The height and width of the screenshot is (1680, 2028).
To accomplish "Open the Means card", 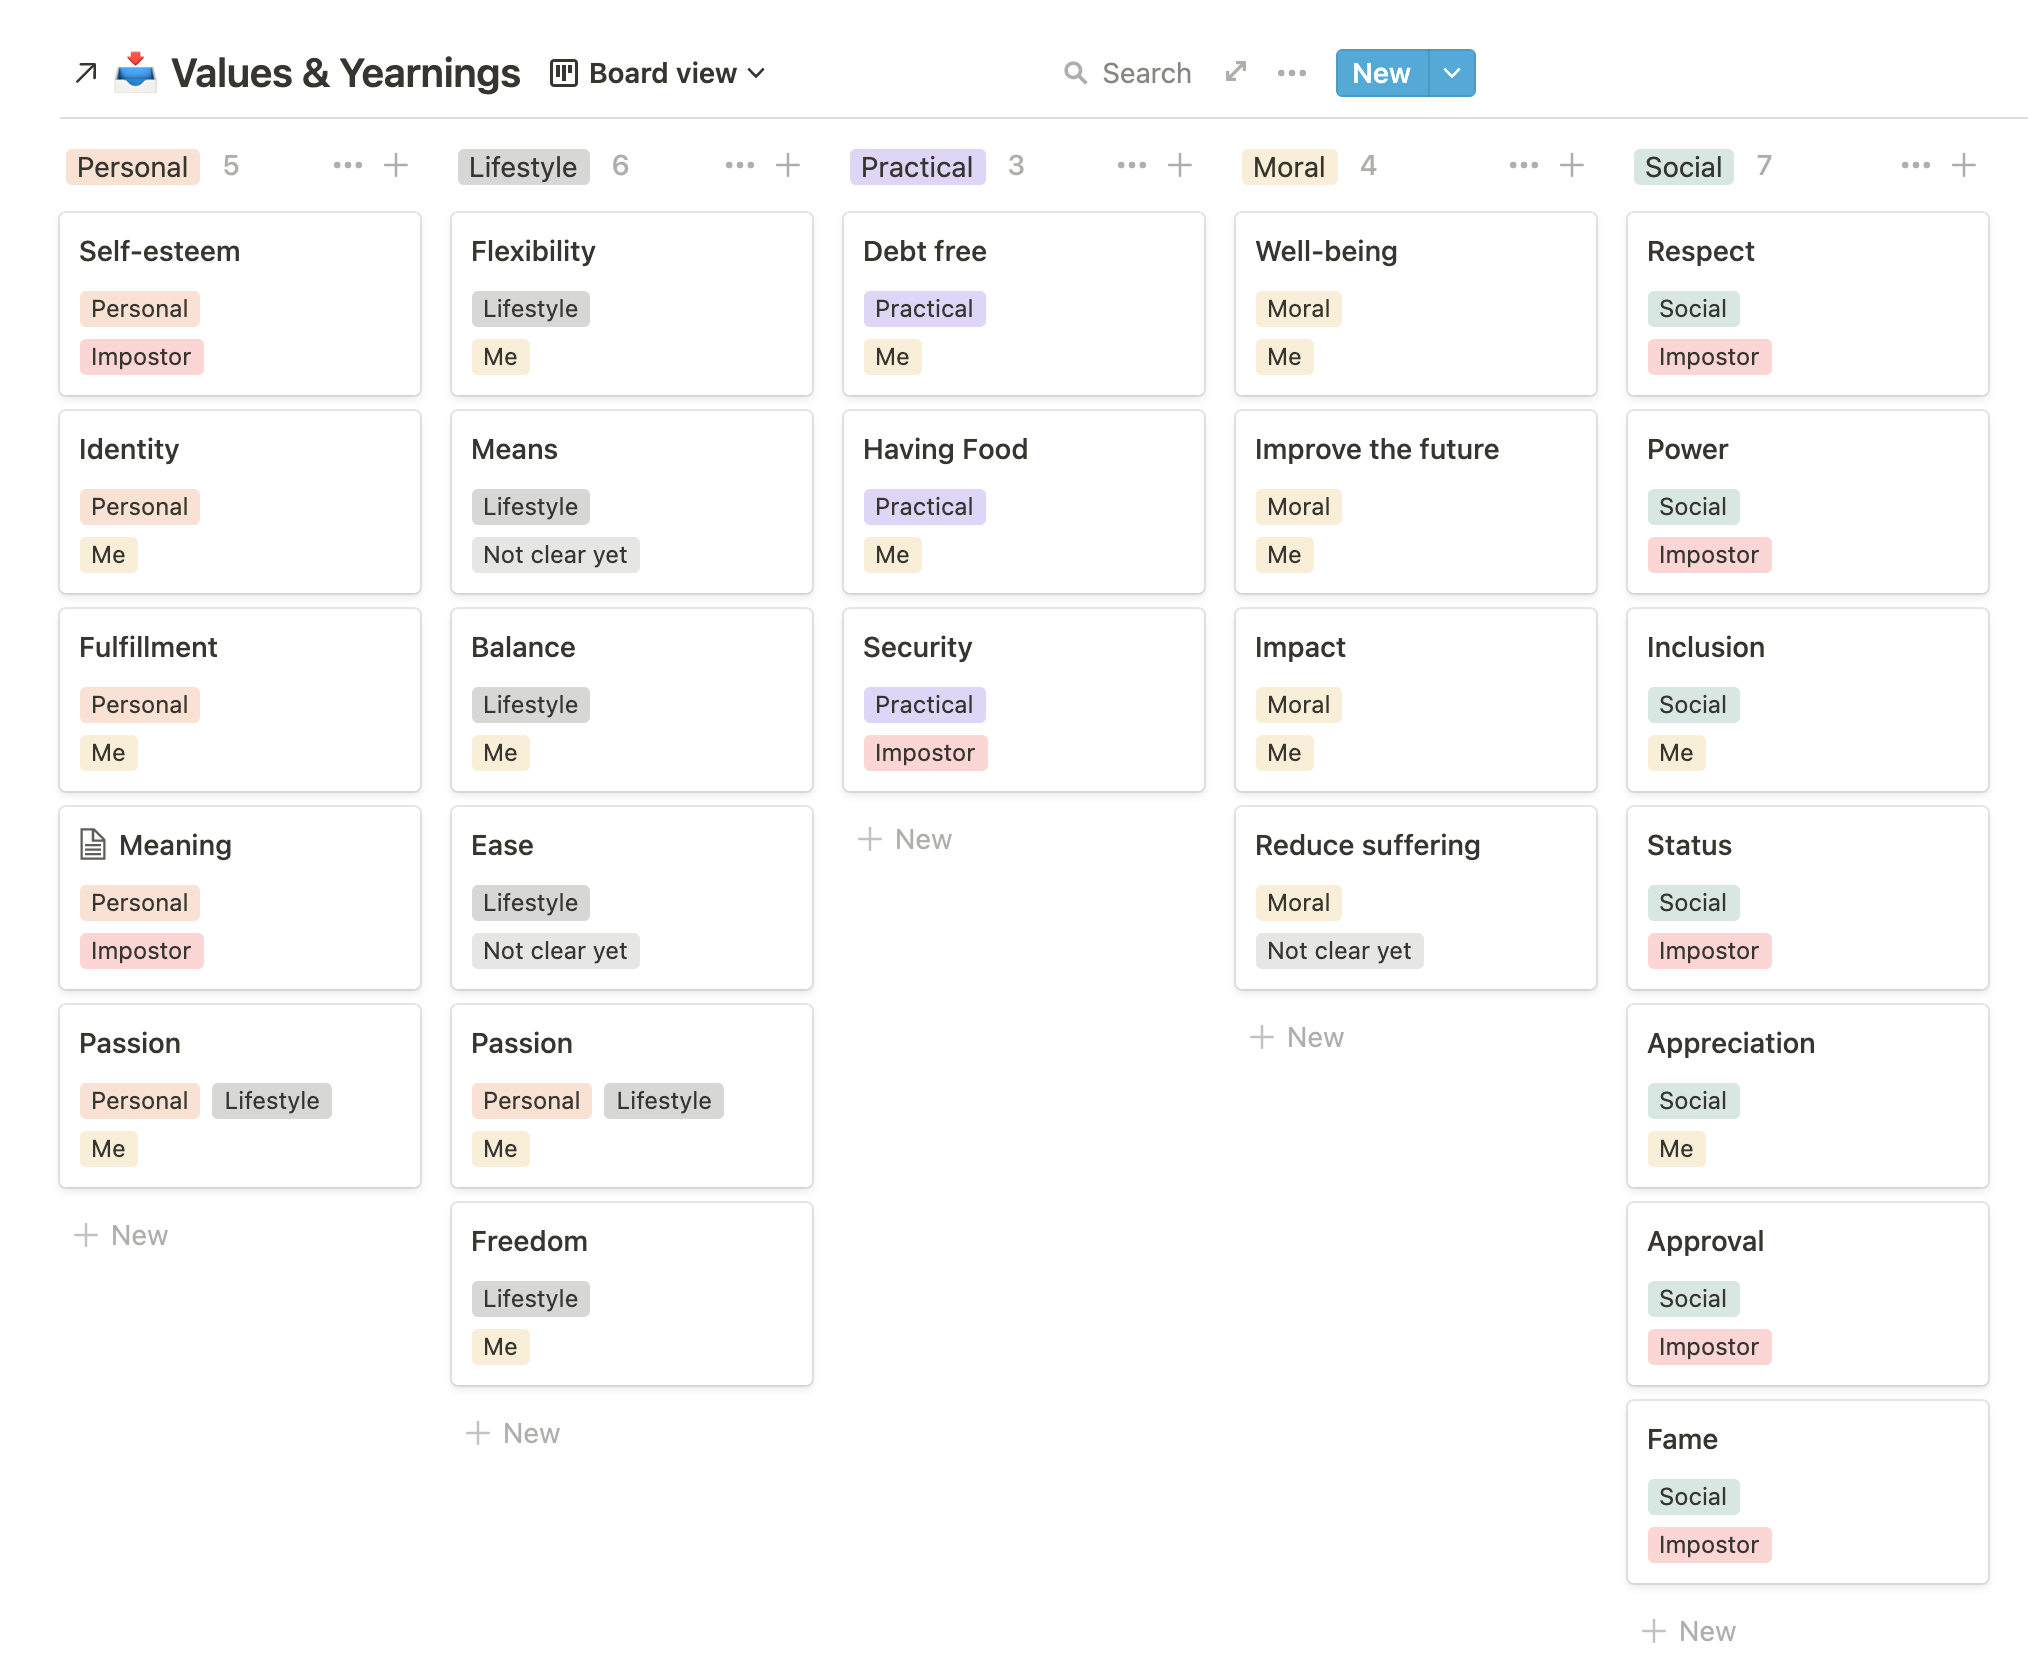I will click(x=632, y=501).
